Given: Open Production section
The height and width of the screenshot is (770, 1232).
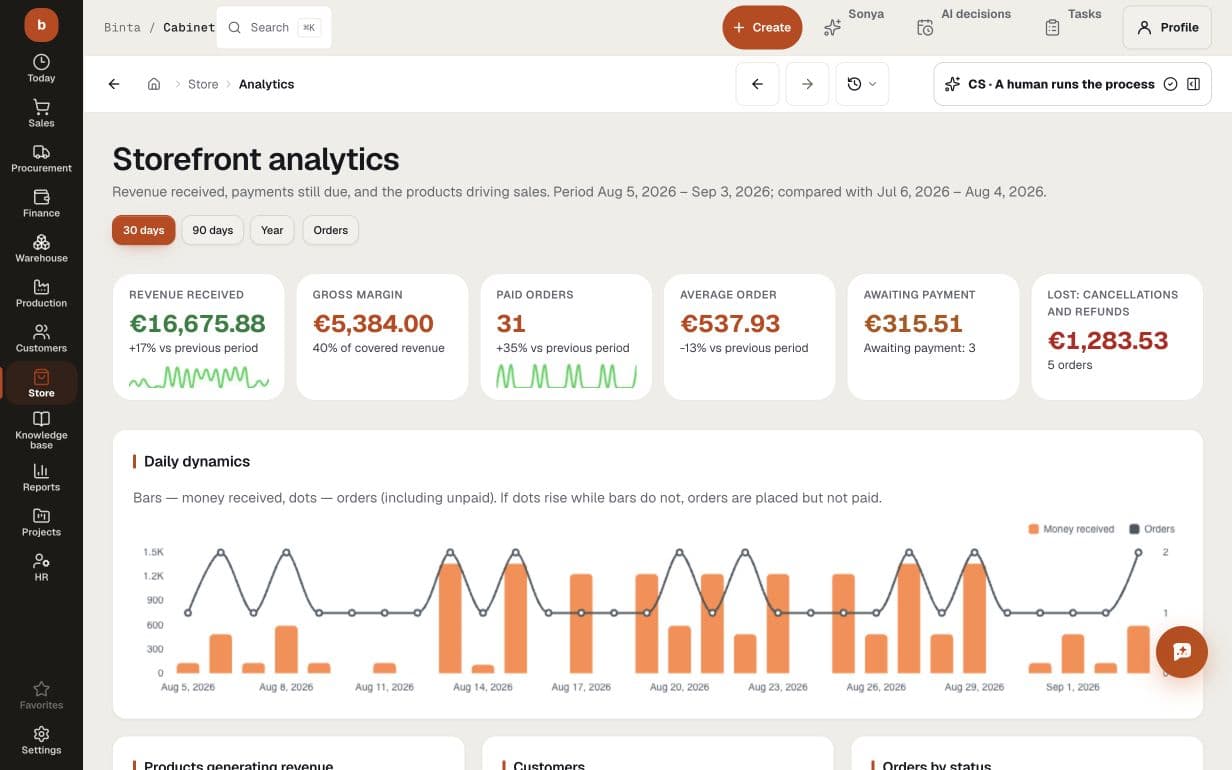Looking at the screenshot, I should pyautogui.click(x=41, y=293).
